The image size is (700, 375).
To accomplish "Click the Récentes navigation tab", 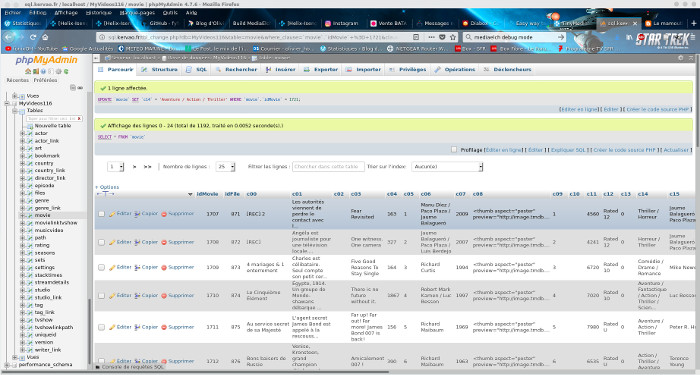I will (x=18, y=80).
